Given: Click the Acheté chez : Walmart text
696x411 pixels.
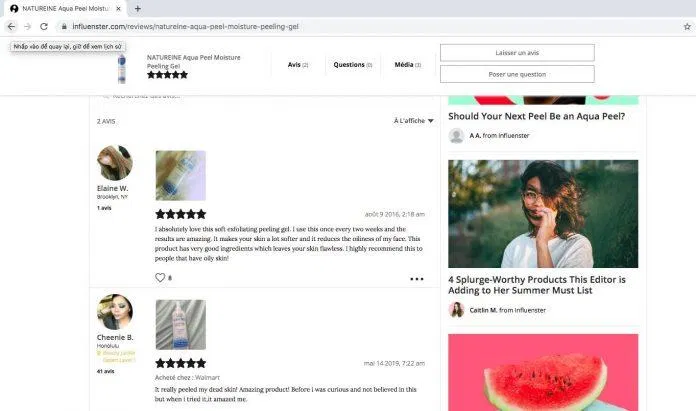Looking at the screenshot, I should 187,377.
